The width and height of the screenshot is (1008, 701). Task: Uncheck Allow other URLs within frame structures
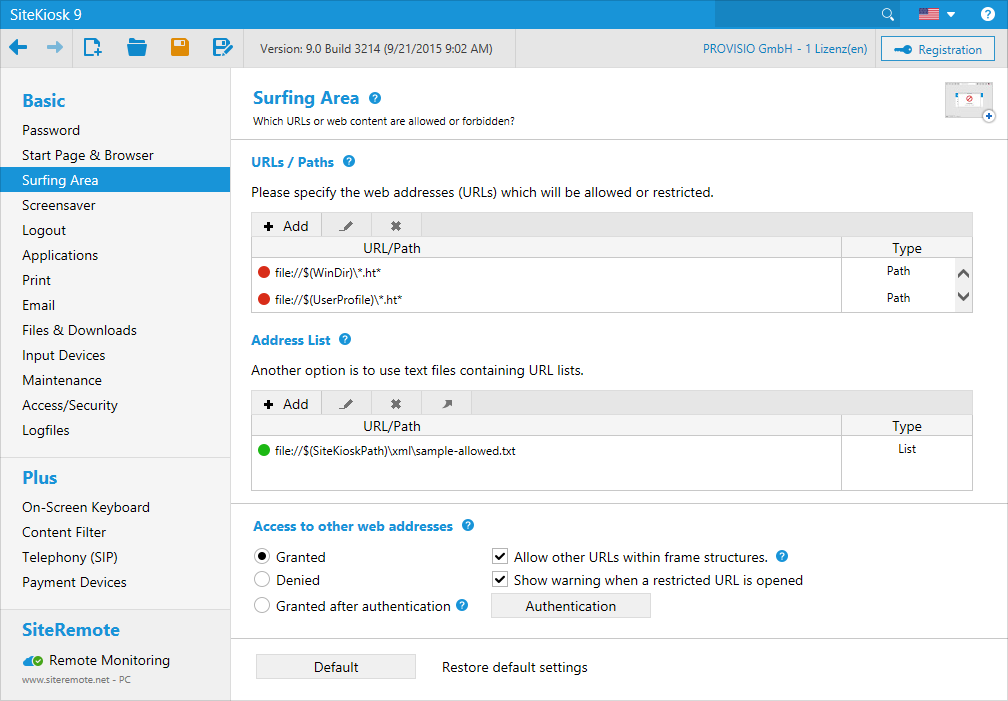(x=500, y=557)
